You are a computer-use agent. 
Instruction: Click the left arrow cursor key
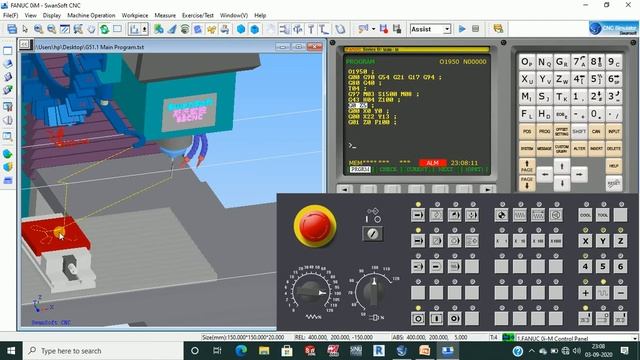pos(544,174)
